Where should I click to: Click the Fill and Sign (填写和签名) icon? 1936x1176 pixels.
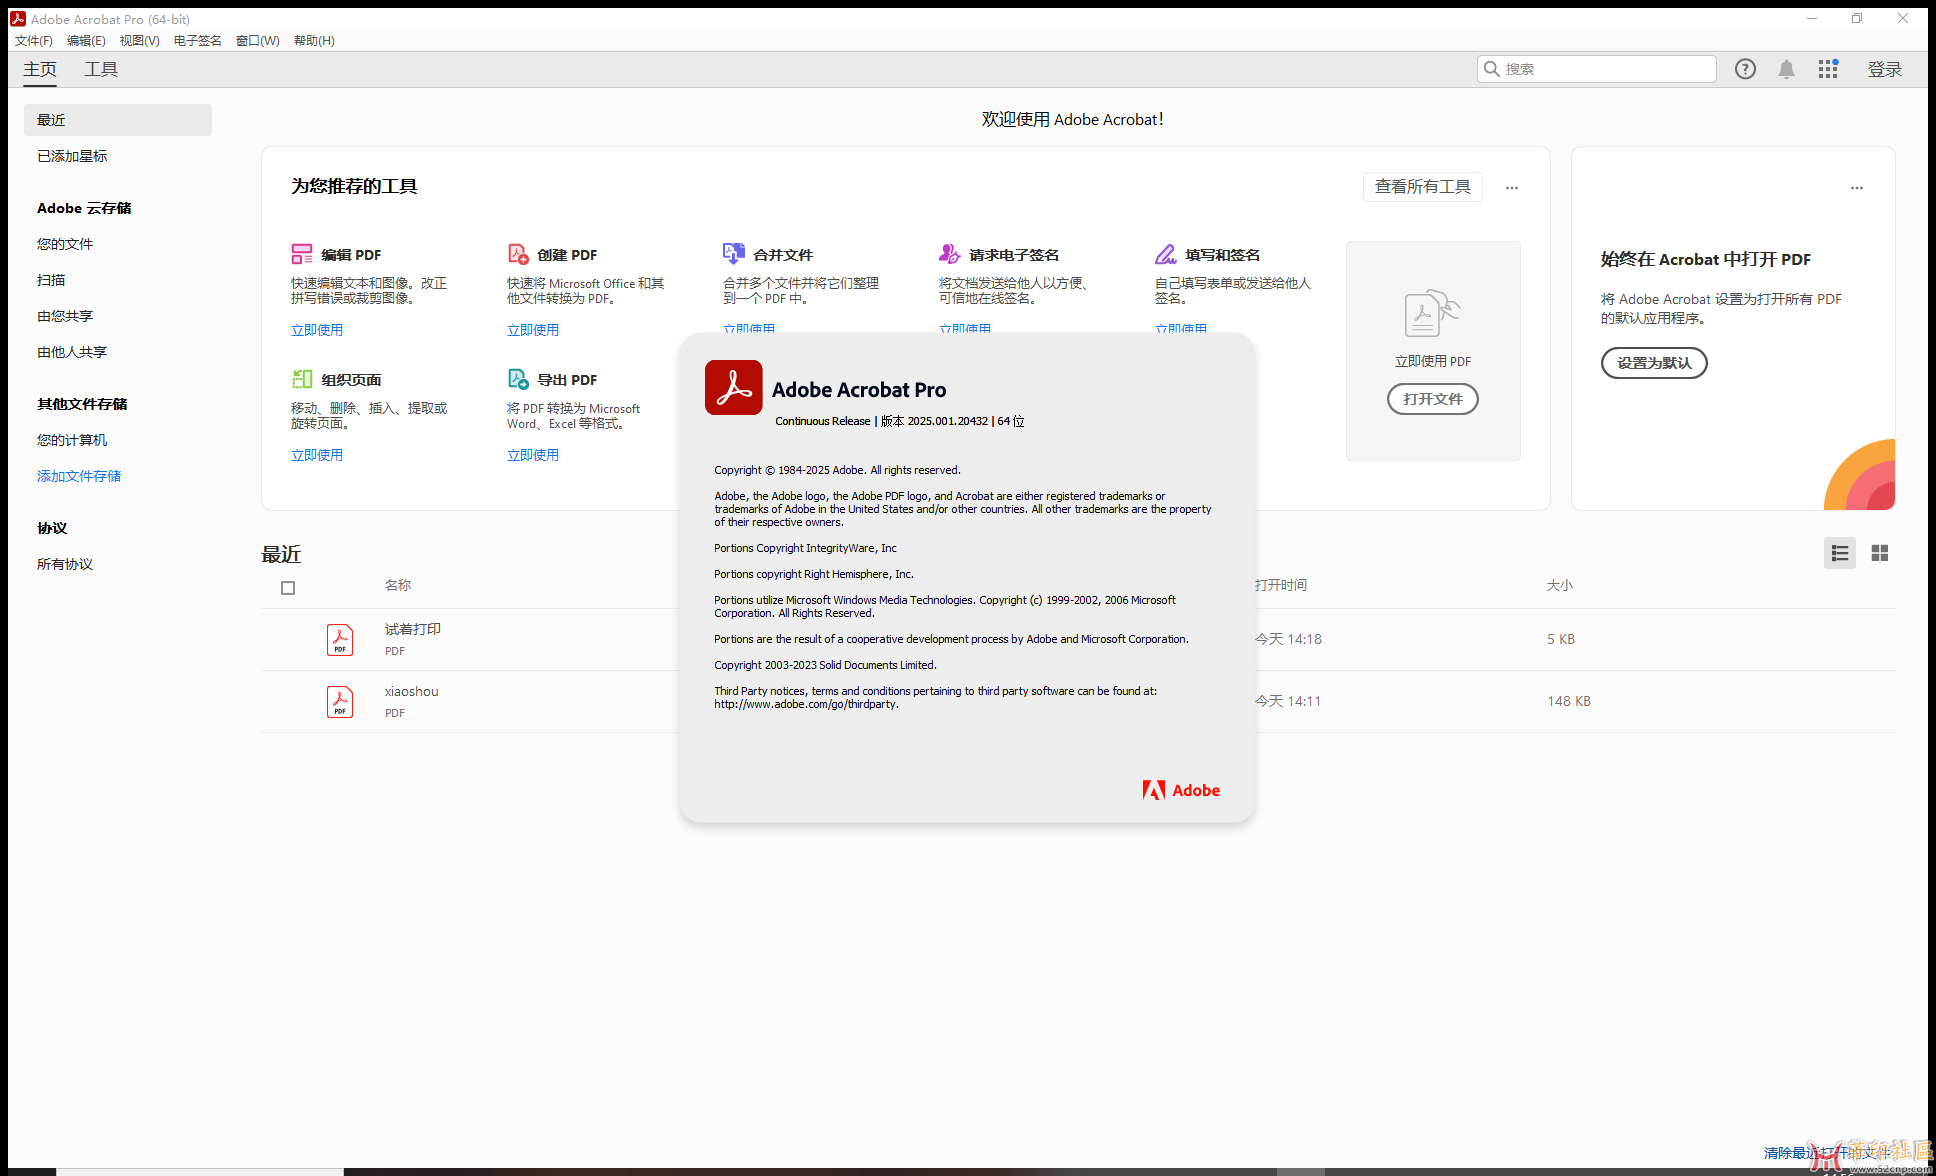click(x=1166, y=254)
